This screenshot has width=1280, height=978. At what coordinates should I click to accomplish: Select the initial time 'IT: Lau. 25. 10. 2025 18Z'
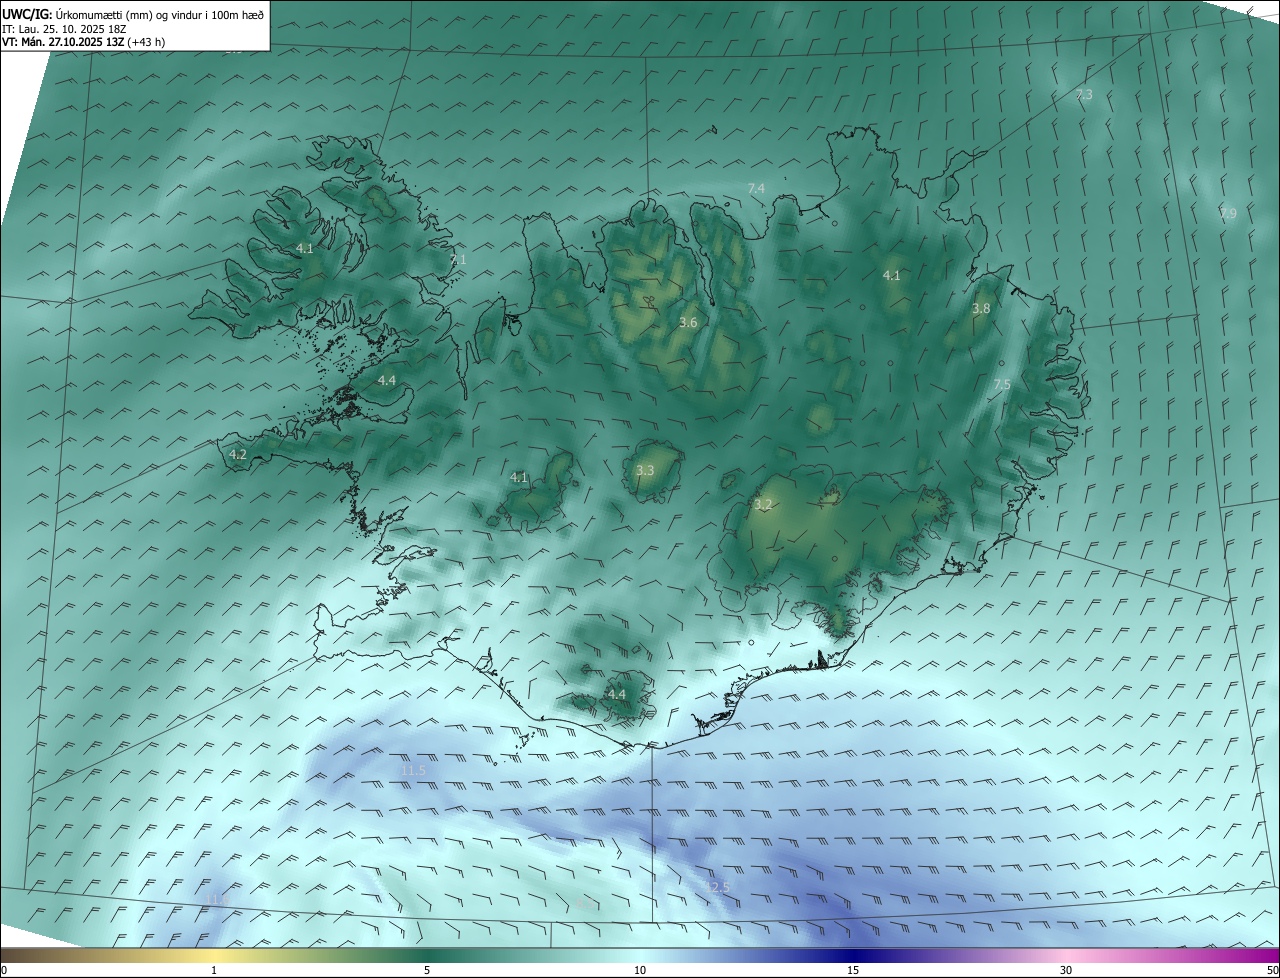pyautogui.click(x=64, y=28)
